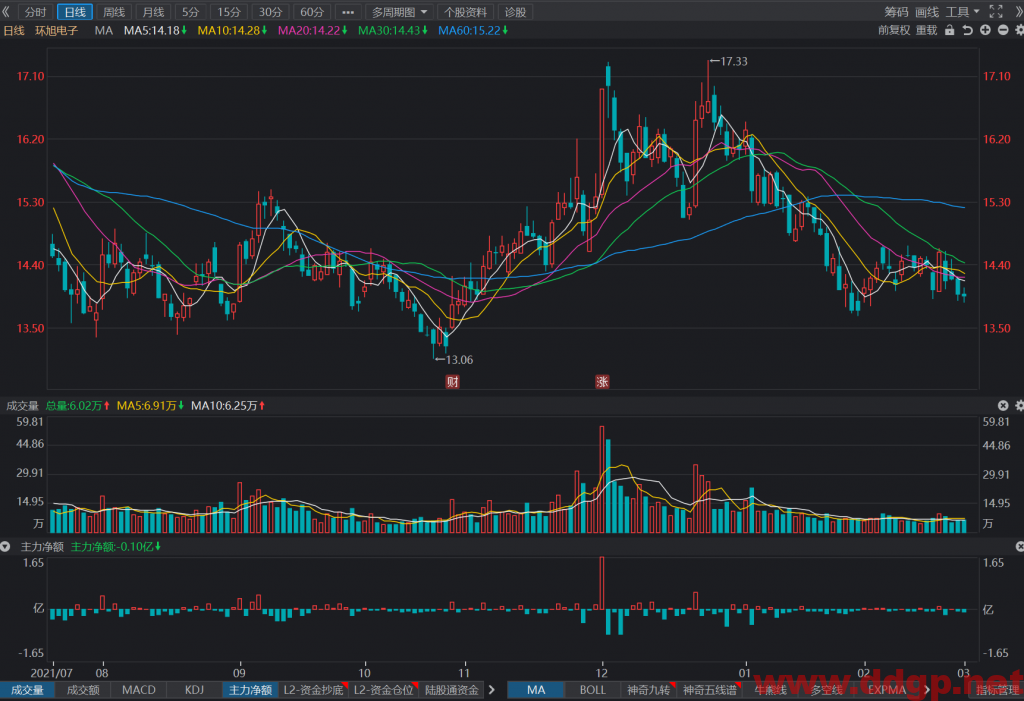Activate 画线 drawing tool
Viewport: 1024px width, 701px height.
pos(927,12)
